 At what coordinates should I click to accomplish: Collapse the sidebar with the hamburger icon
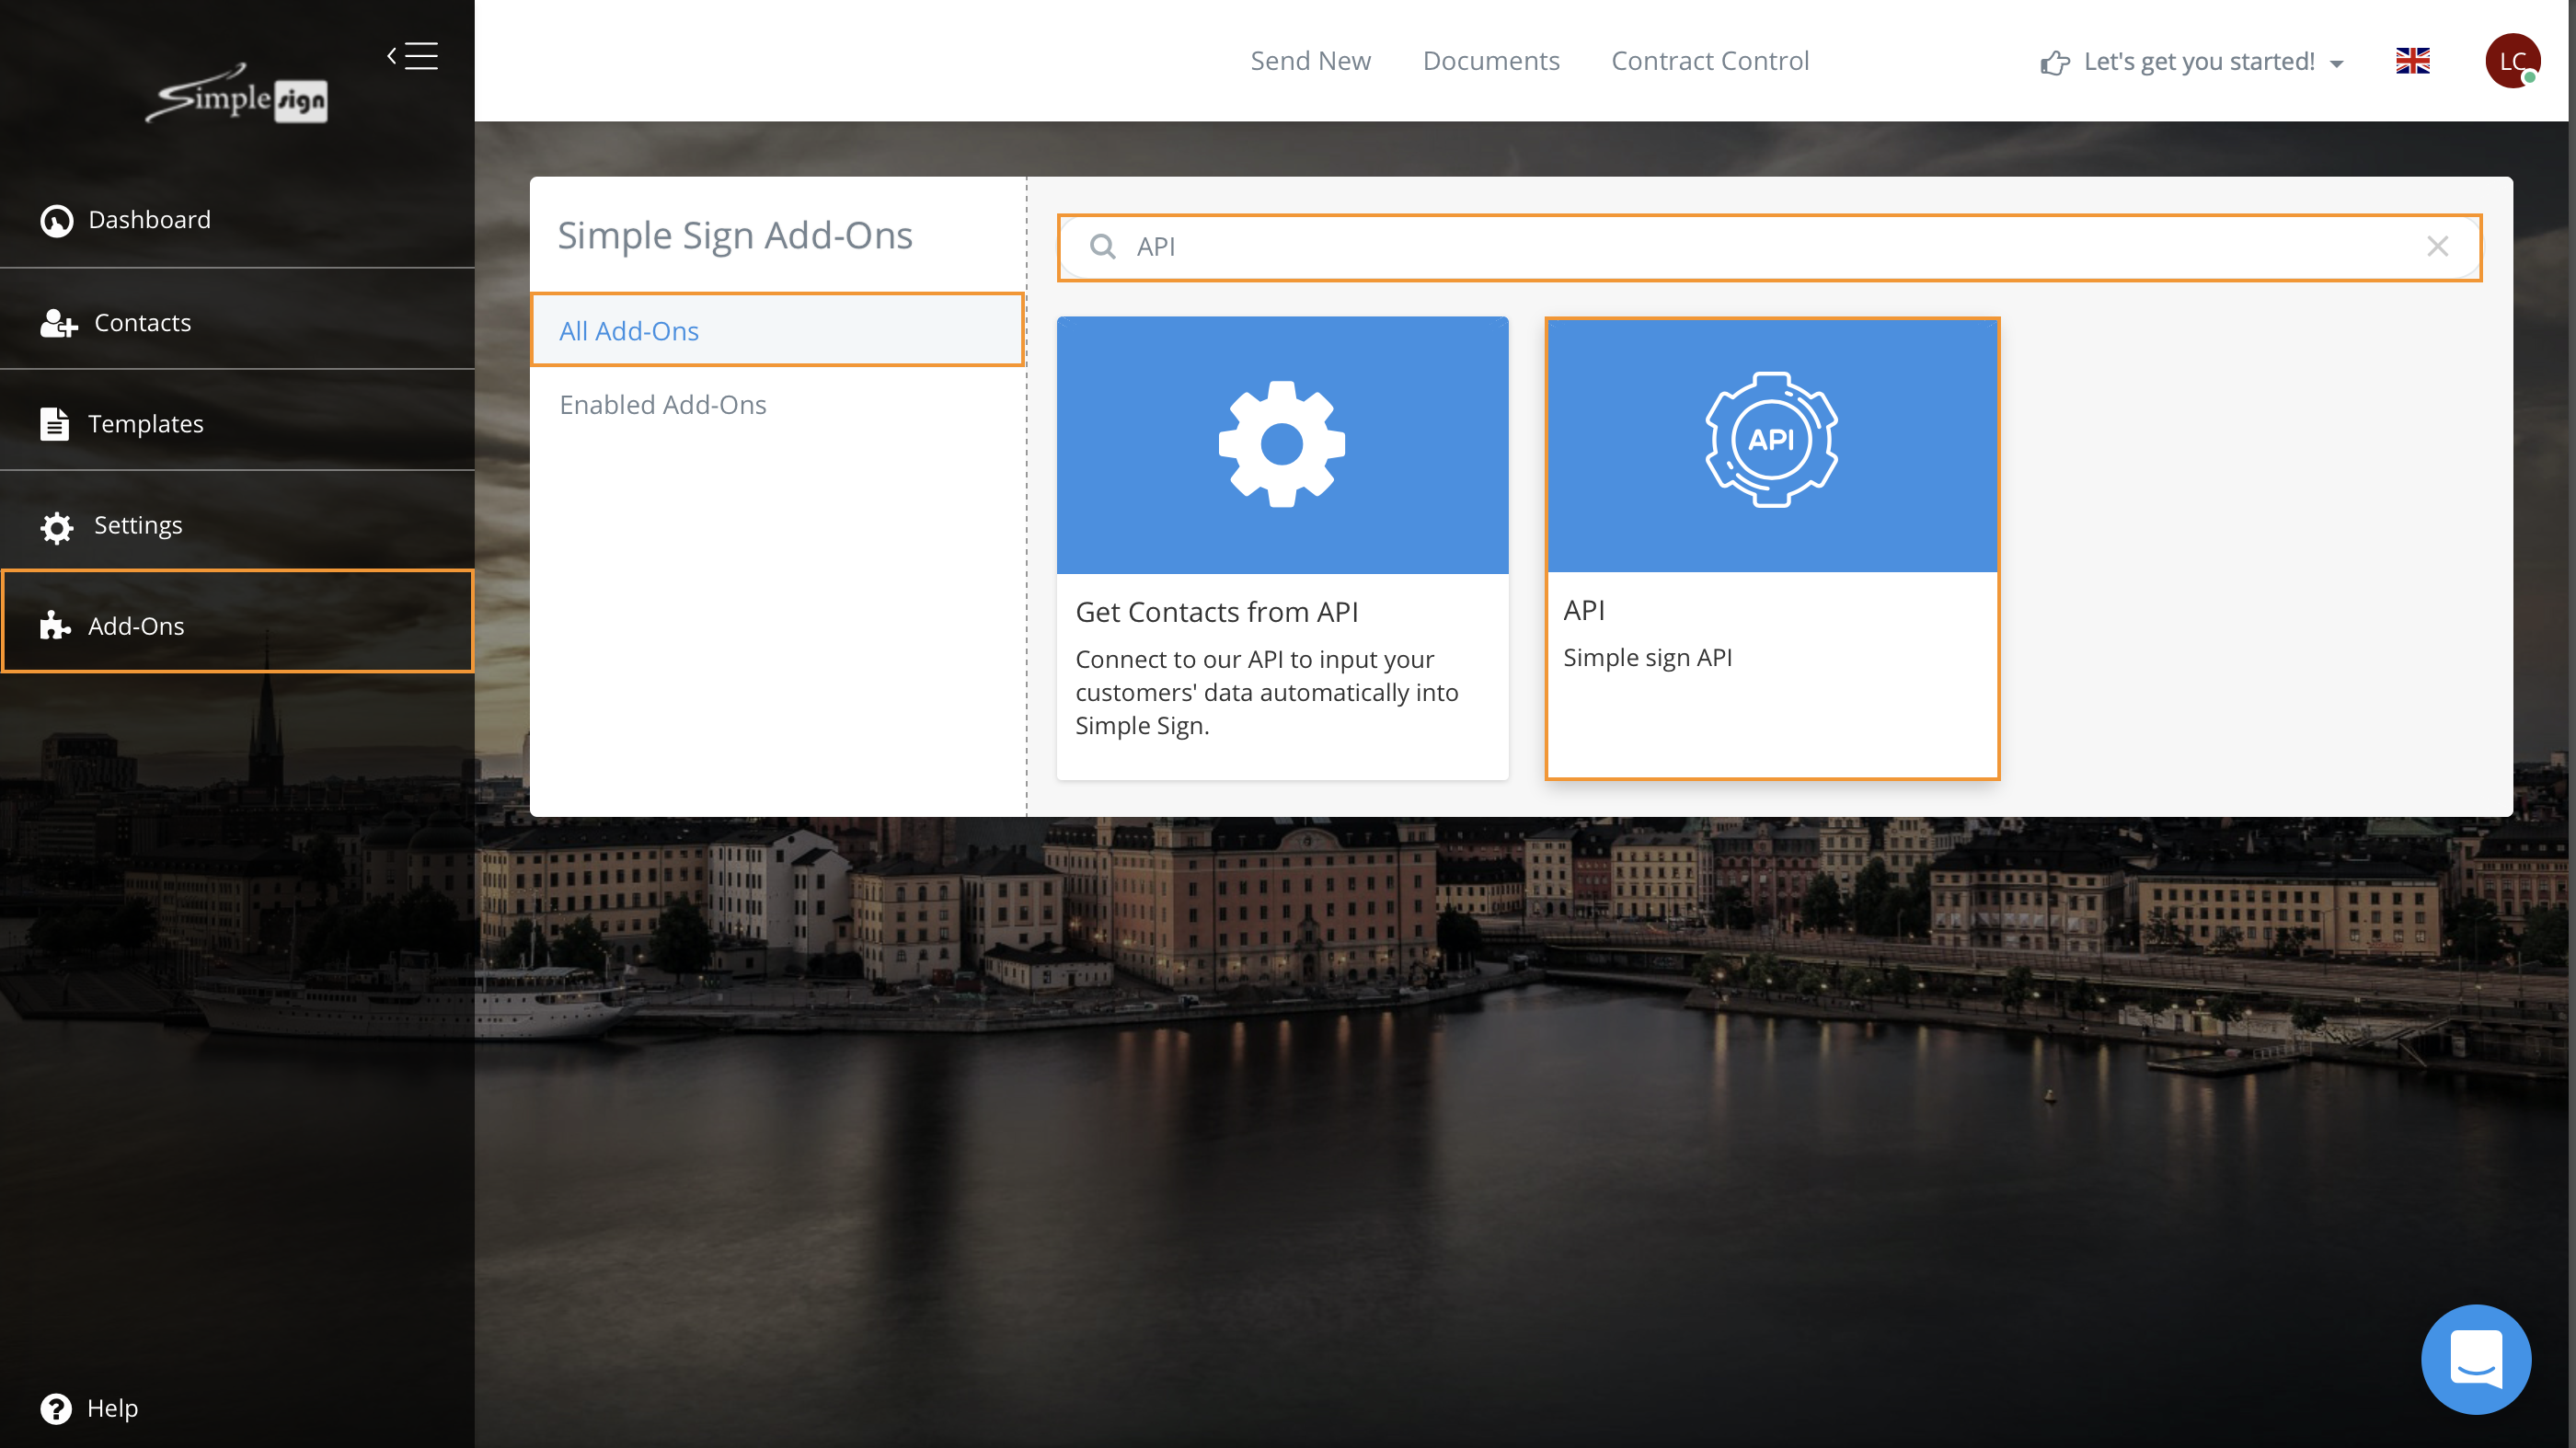pos(413,56)
